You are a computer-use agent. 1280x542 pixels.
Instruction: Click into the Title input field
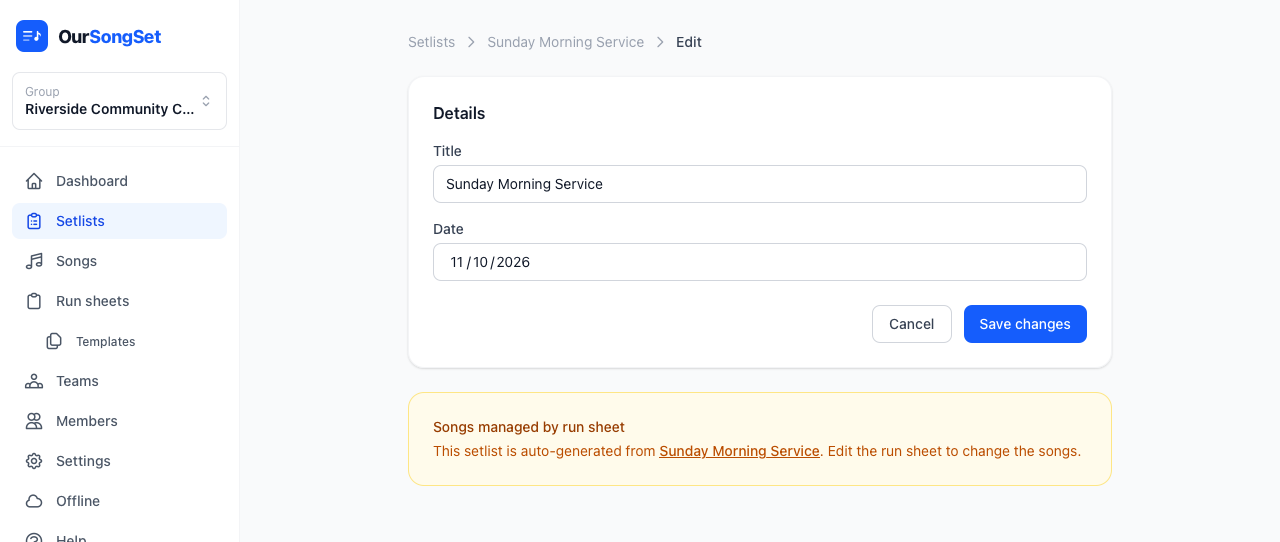pyautogui.click(x=759, y=184)
